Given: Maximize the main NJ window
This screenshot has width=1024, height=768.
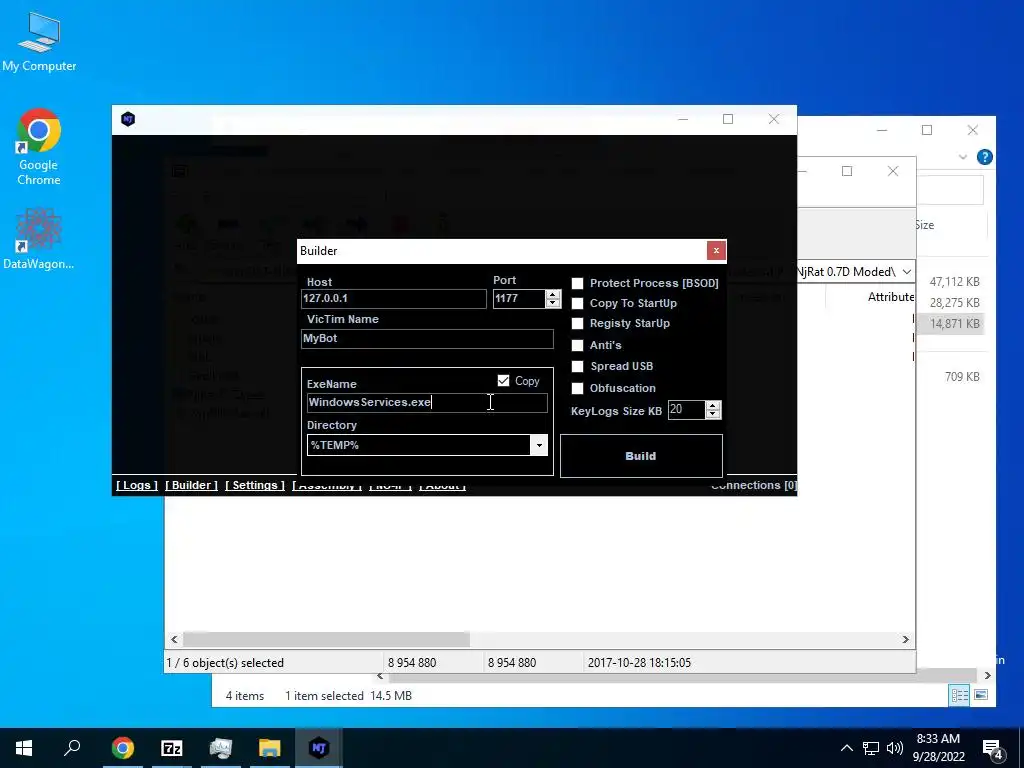Looking at the screenshot, I should point(728,119).
